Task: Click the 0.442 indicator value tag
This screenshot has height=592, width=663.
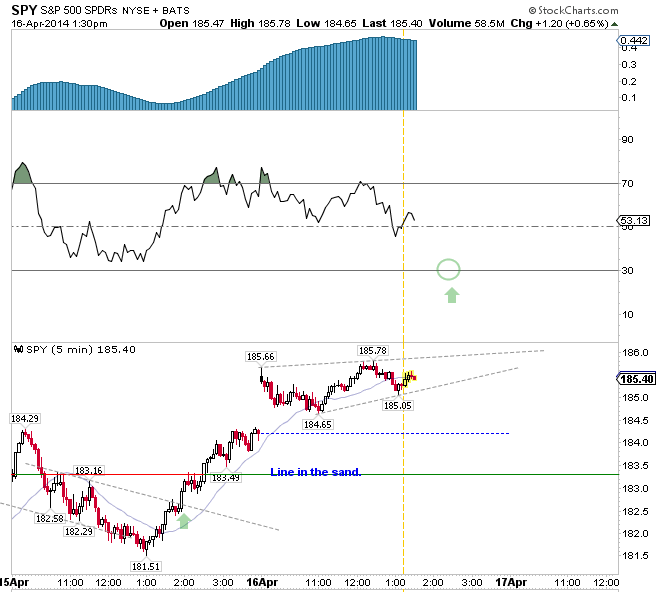Action: pyautogui.click(x=633, y=41)
